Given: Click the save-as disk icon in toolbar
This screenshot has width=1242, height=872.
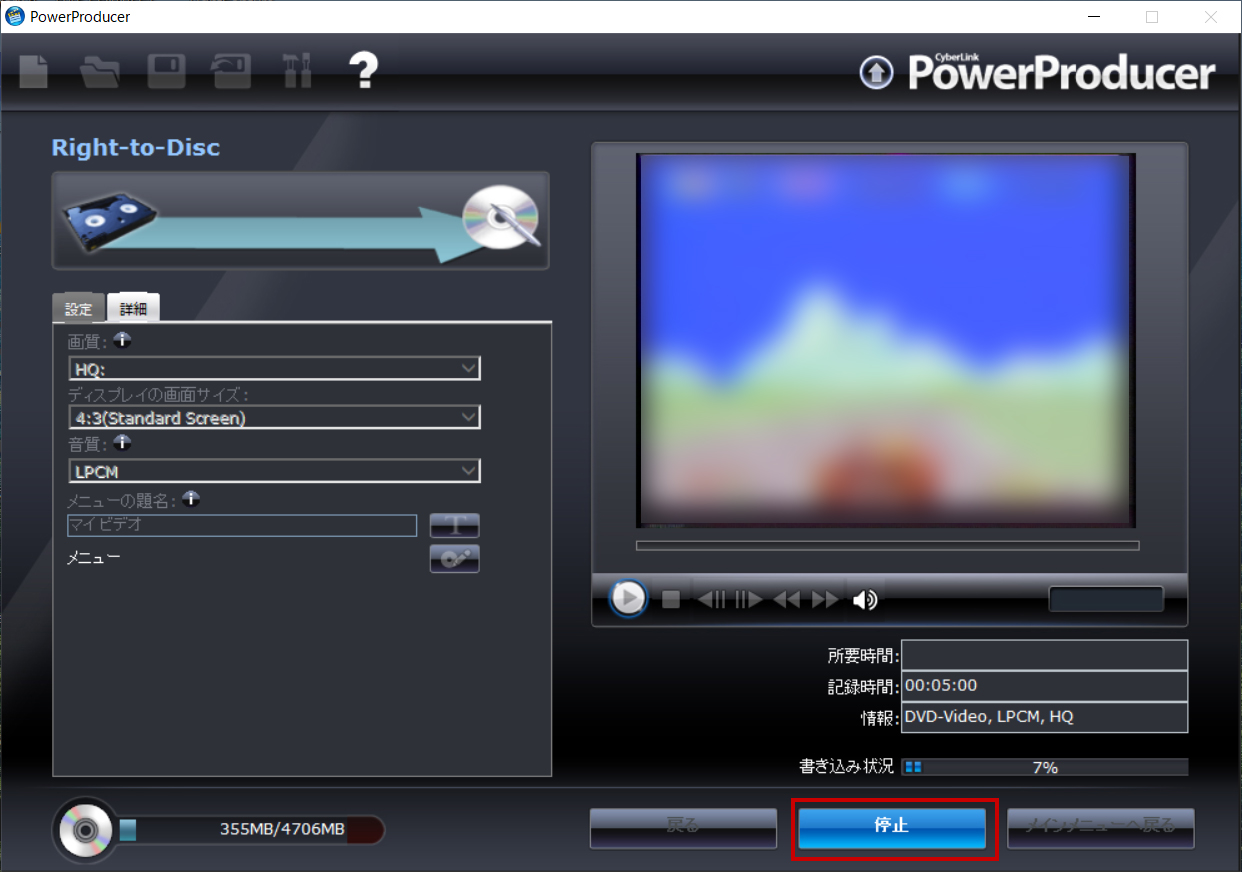Looking at the screenshot, I should click(x=231, y=72).
